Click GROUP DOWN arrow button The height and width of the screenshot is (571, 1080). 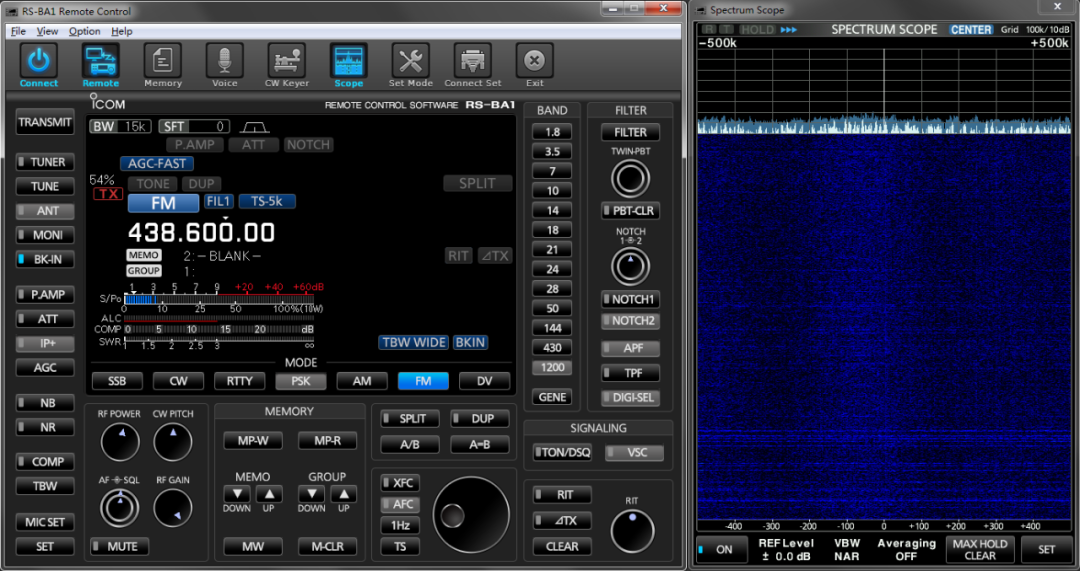coord(312,494)
